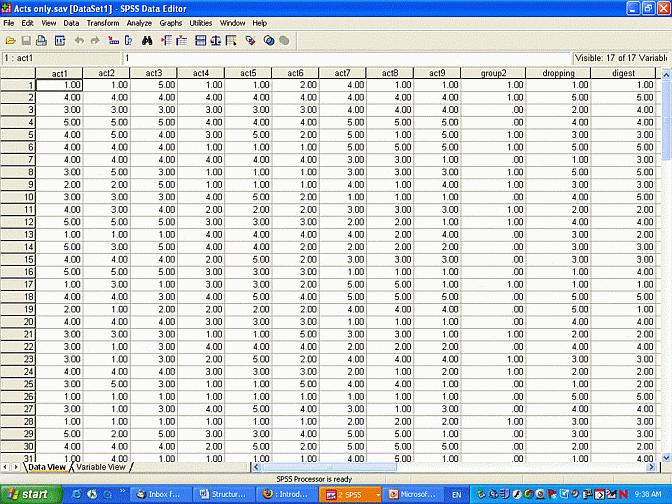Open the Microsof... PowerPoint taskbar button
The image size is (672, 504).
[x=412, y=494]
